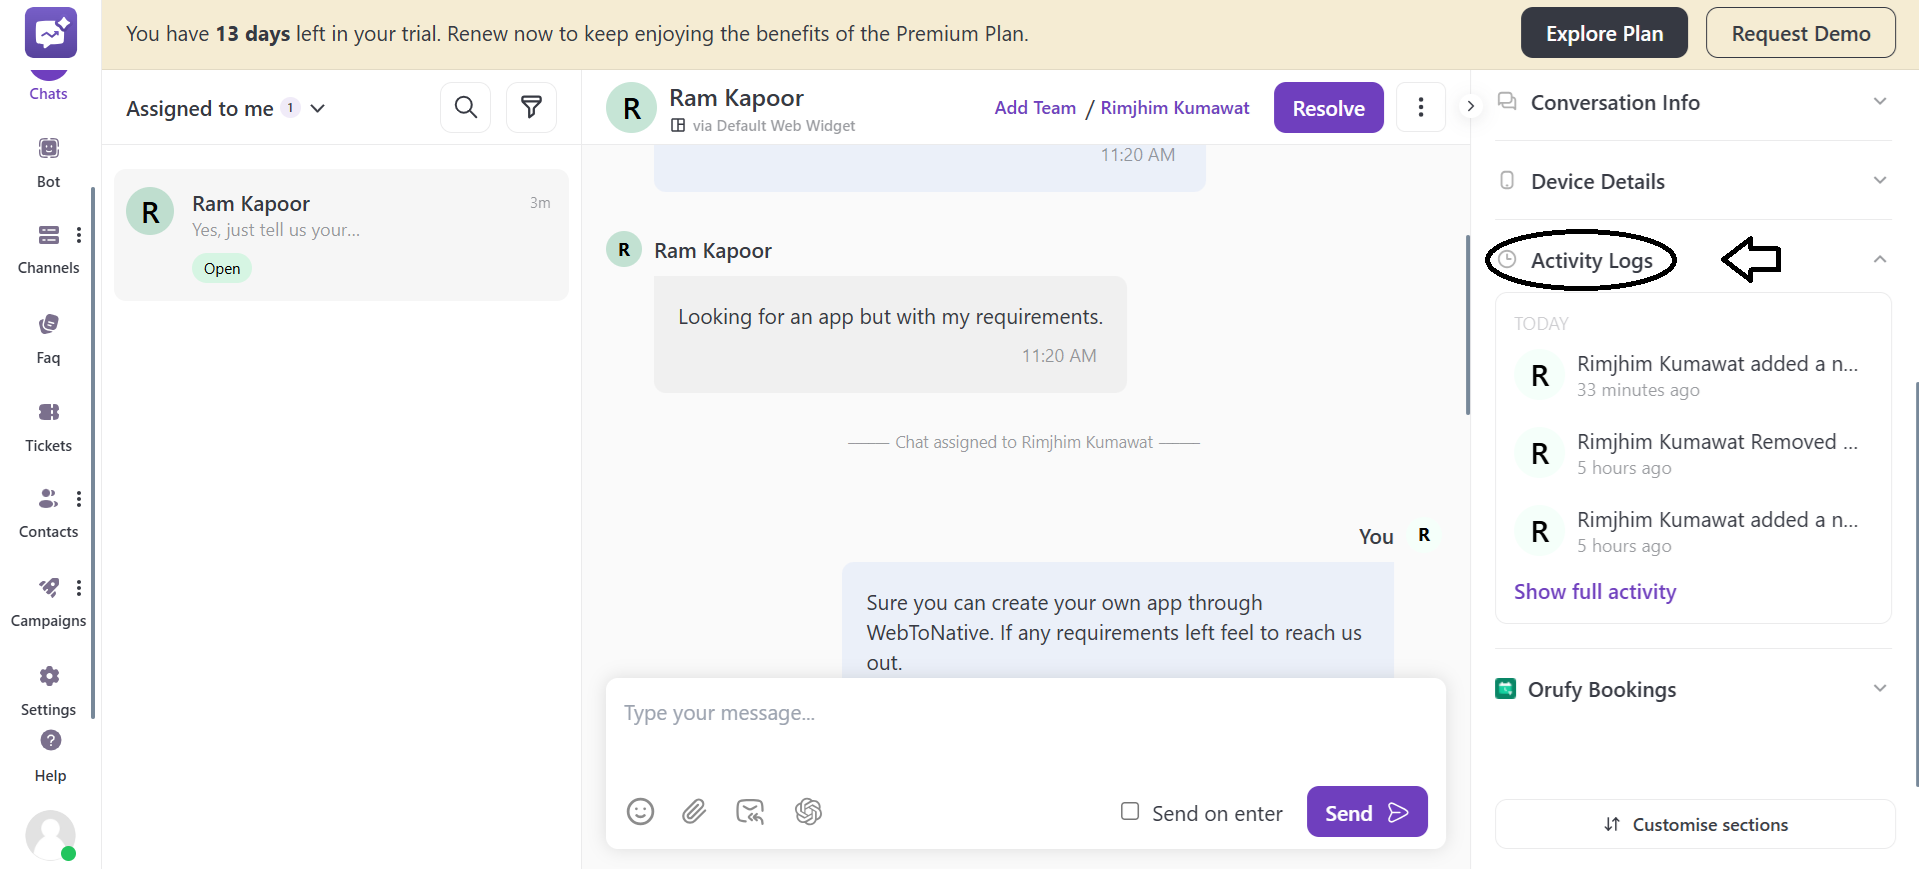The image size is (1919, 872).
Task: Open the three-dot chat options menu
Action: point(1420,107)
